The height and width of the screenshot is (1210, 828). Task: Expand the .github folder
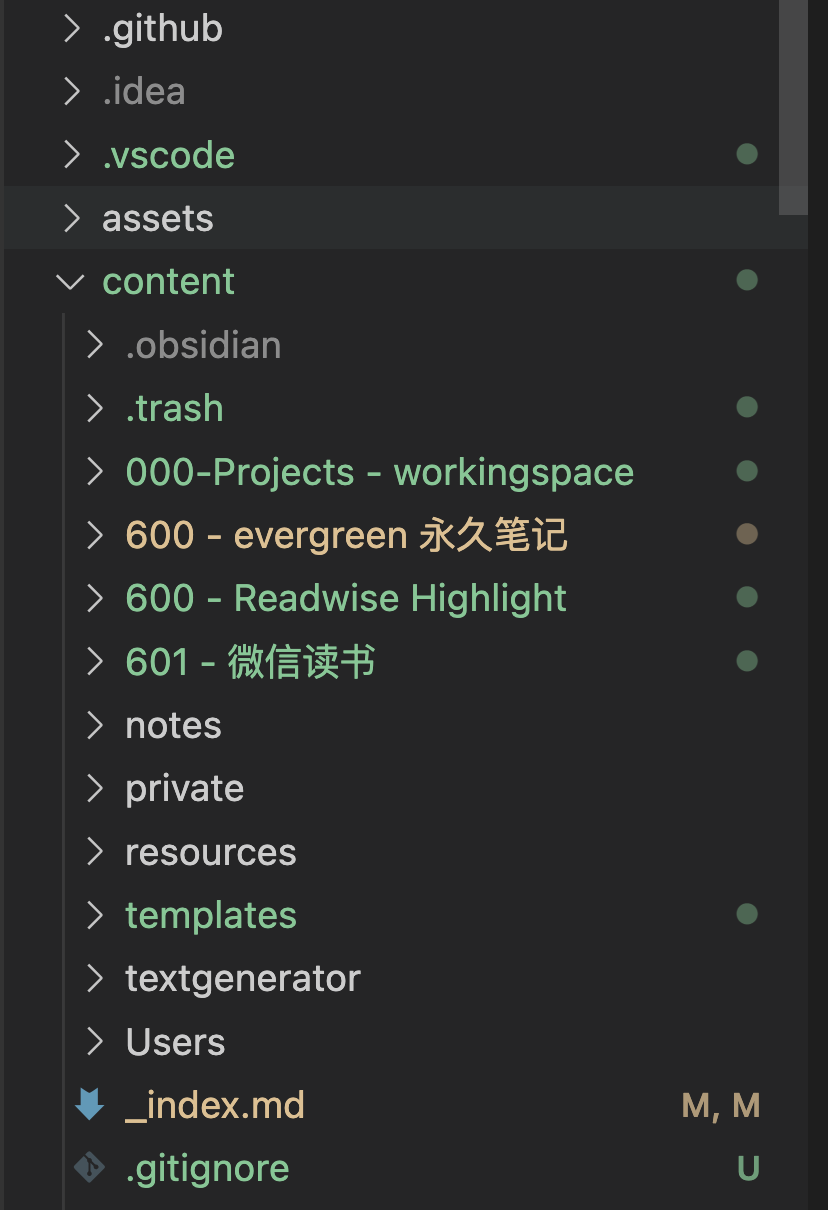click(x=72, y=28)
